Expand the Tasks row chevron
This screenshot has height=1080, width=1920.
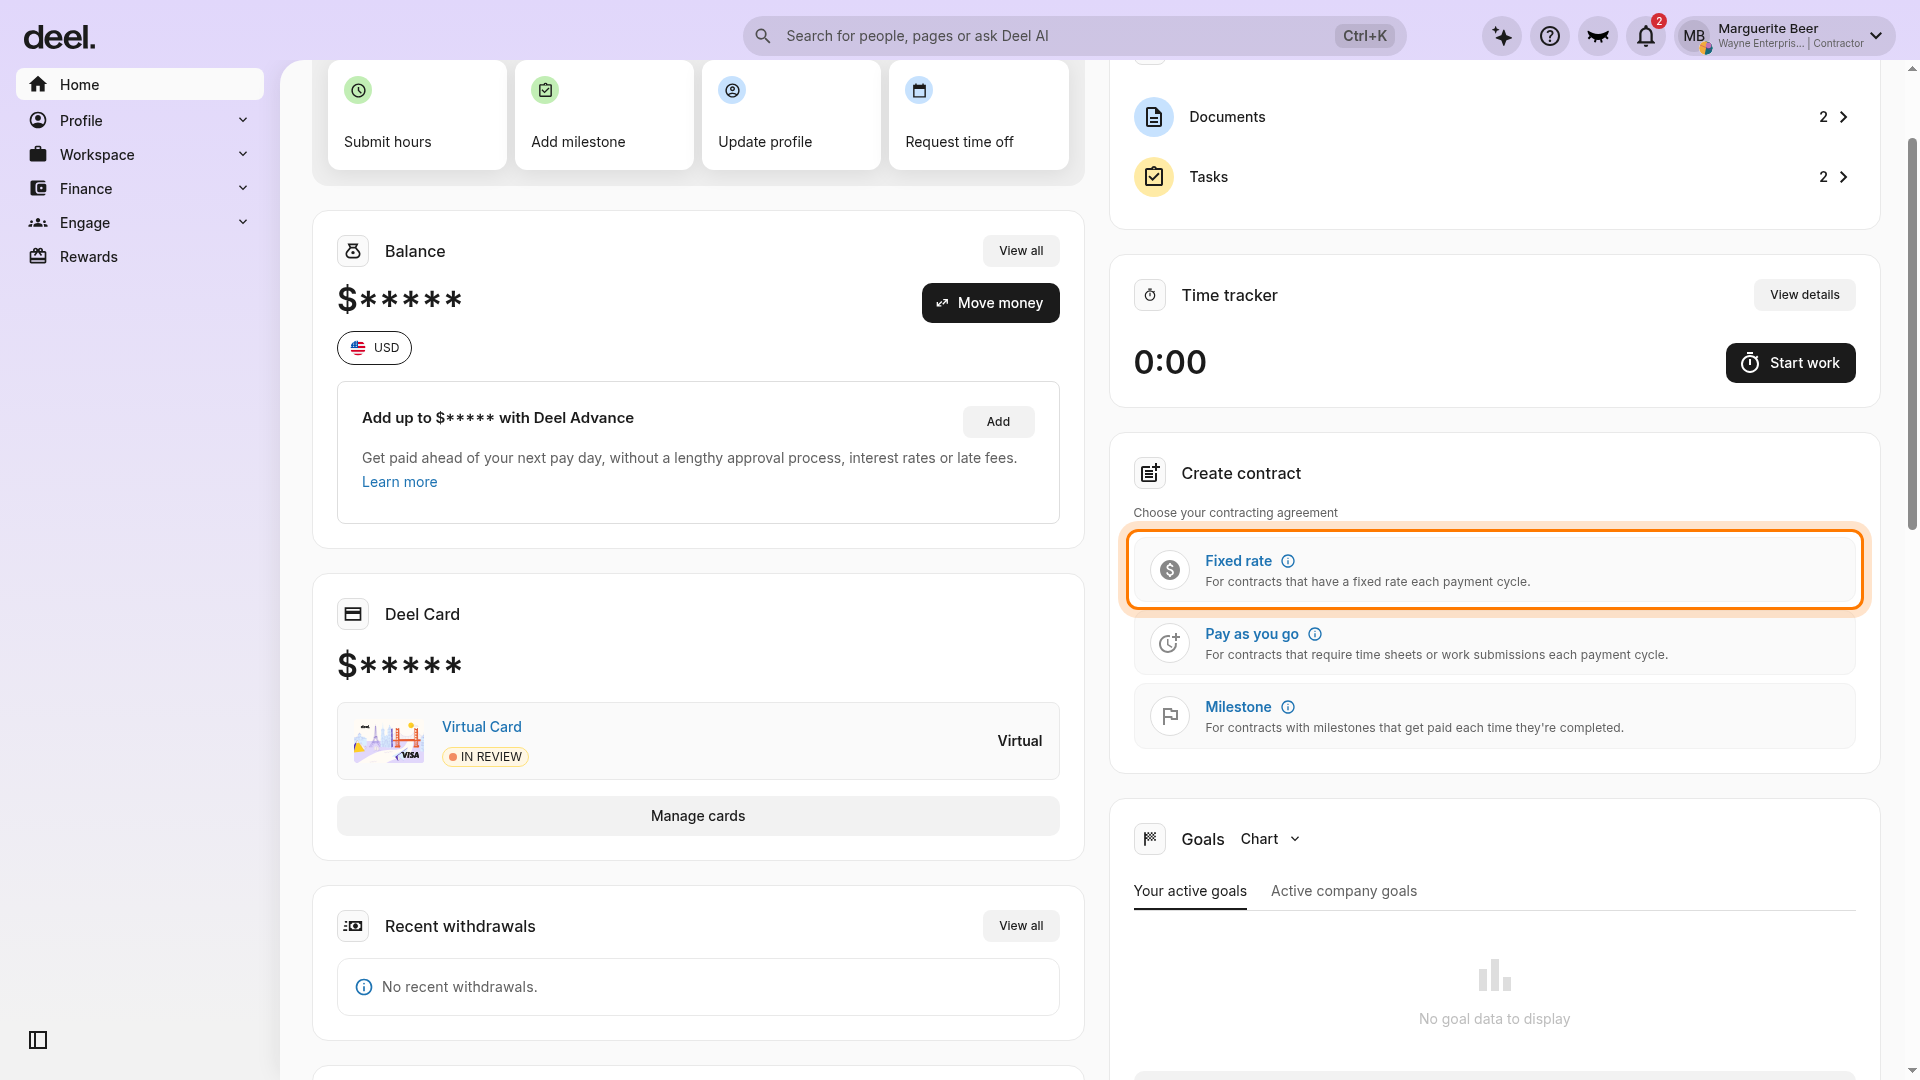click(x=1843, y=177)
